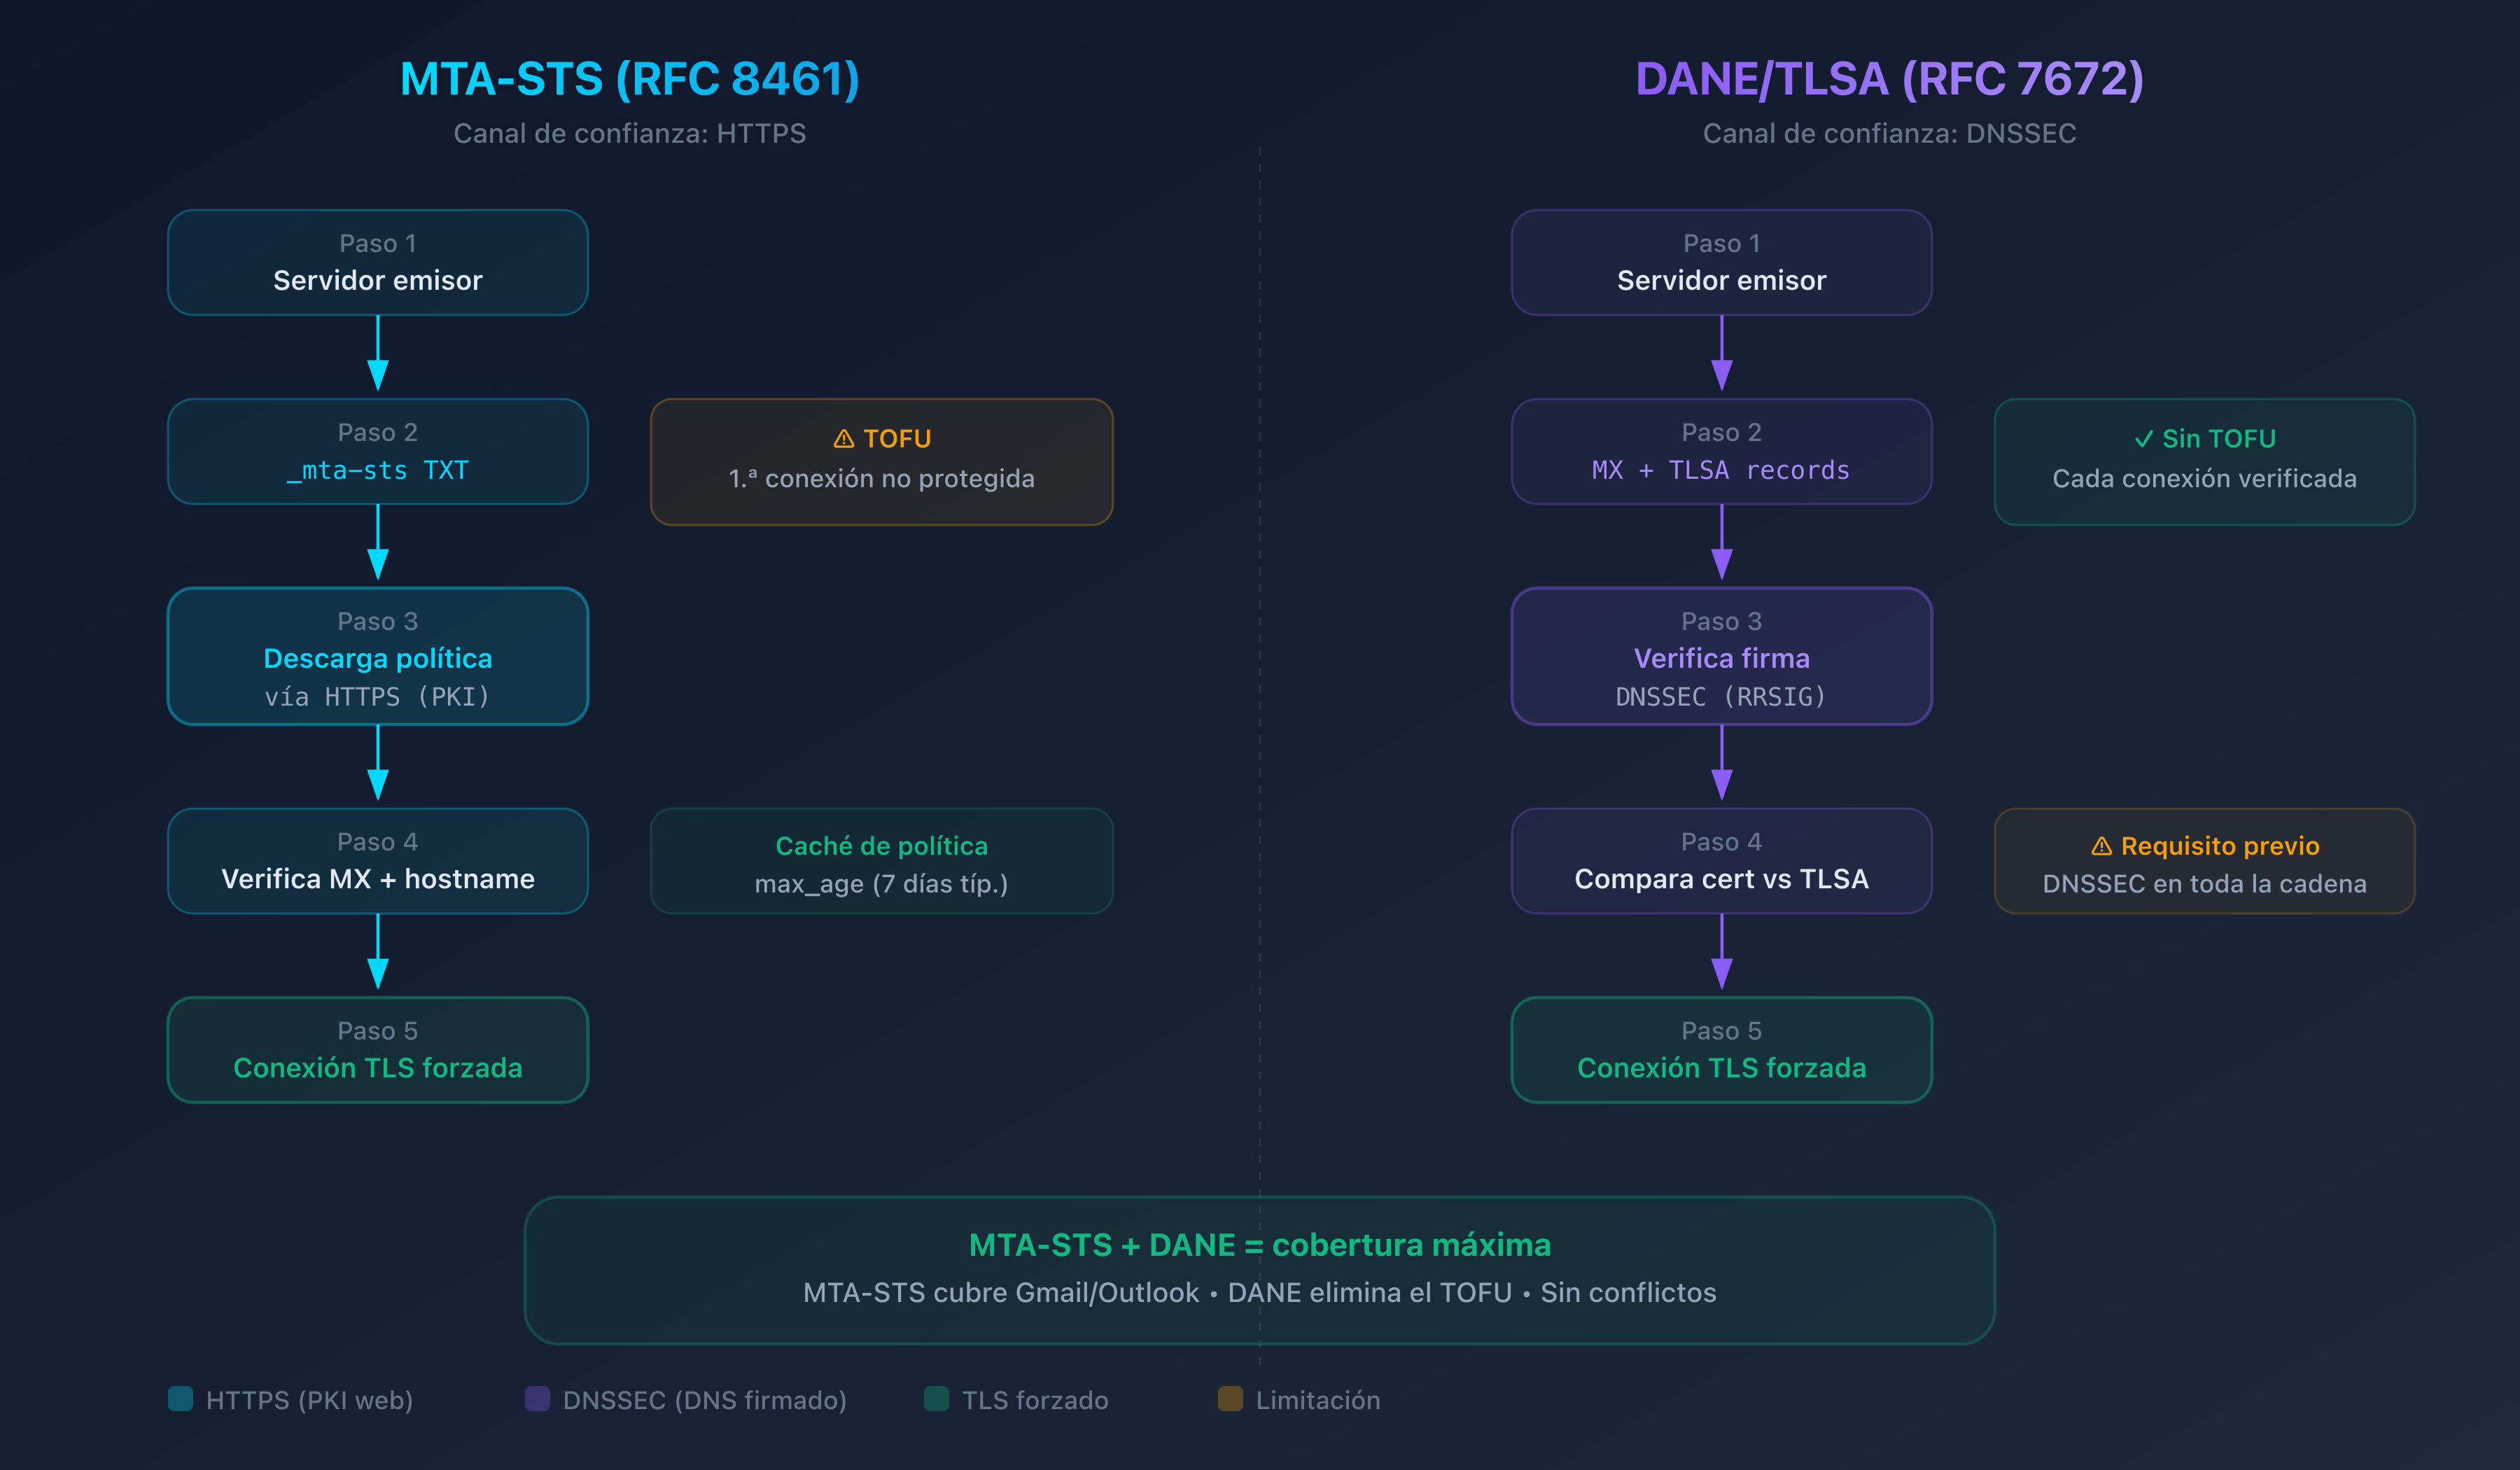Screen dimensions: 2520x1470
Task: Click the Paso 5 Conexión TLS forzada box under DANE
Action: click(1722, 1049)
